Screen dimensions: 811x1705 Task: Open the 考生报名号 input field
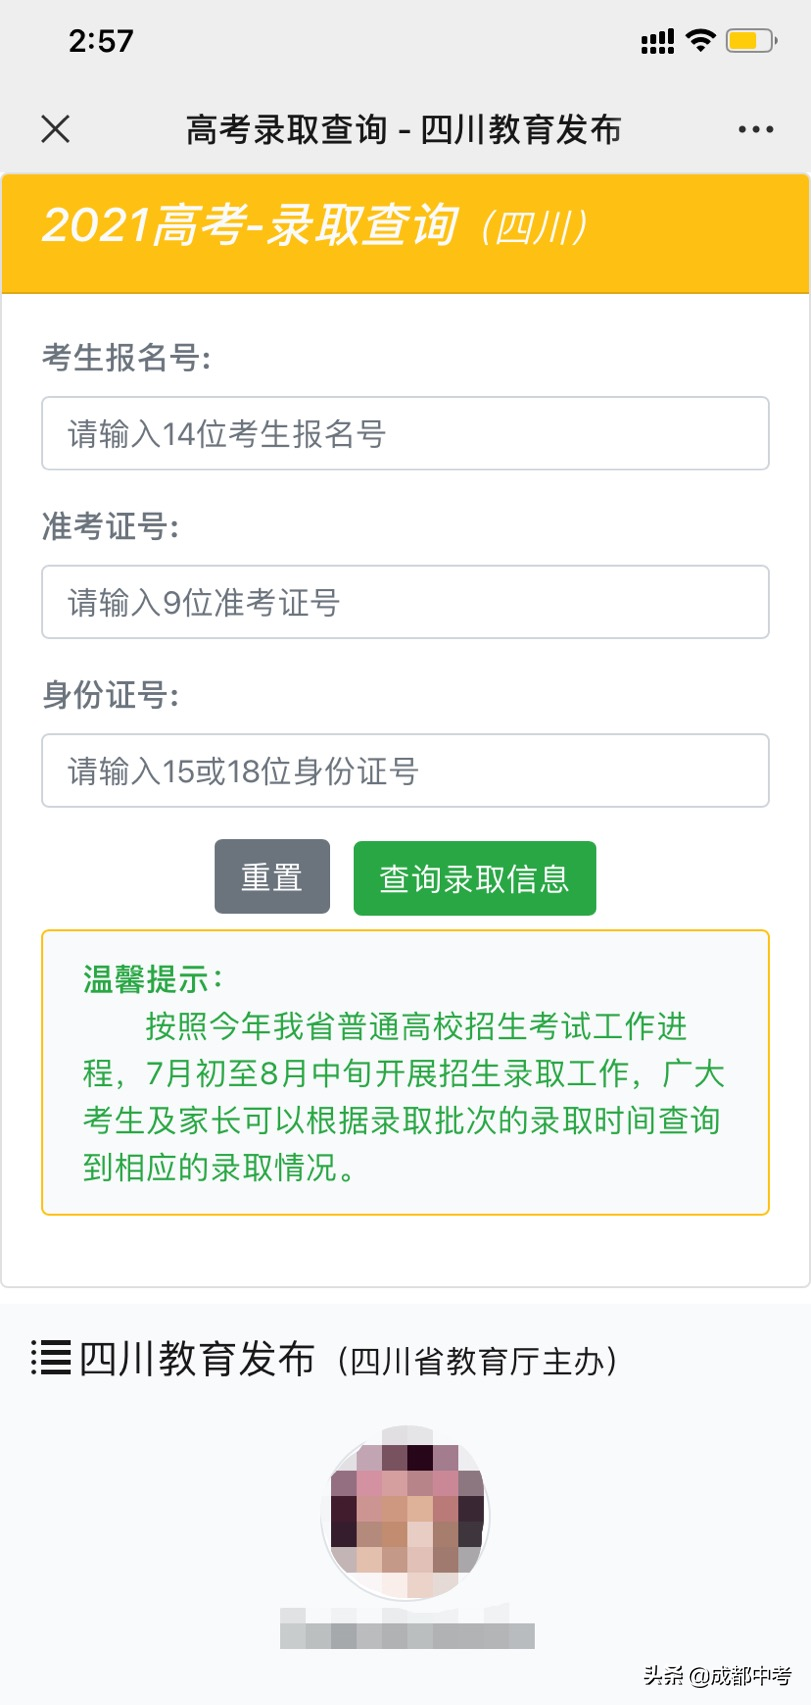(x=405, y=433)
